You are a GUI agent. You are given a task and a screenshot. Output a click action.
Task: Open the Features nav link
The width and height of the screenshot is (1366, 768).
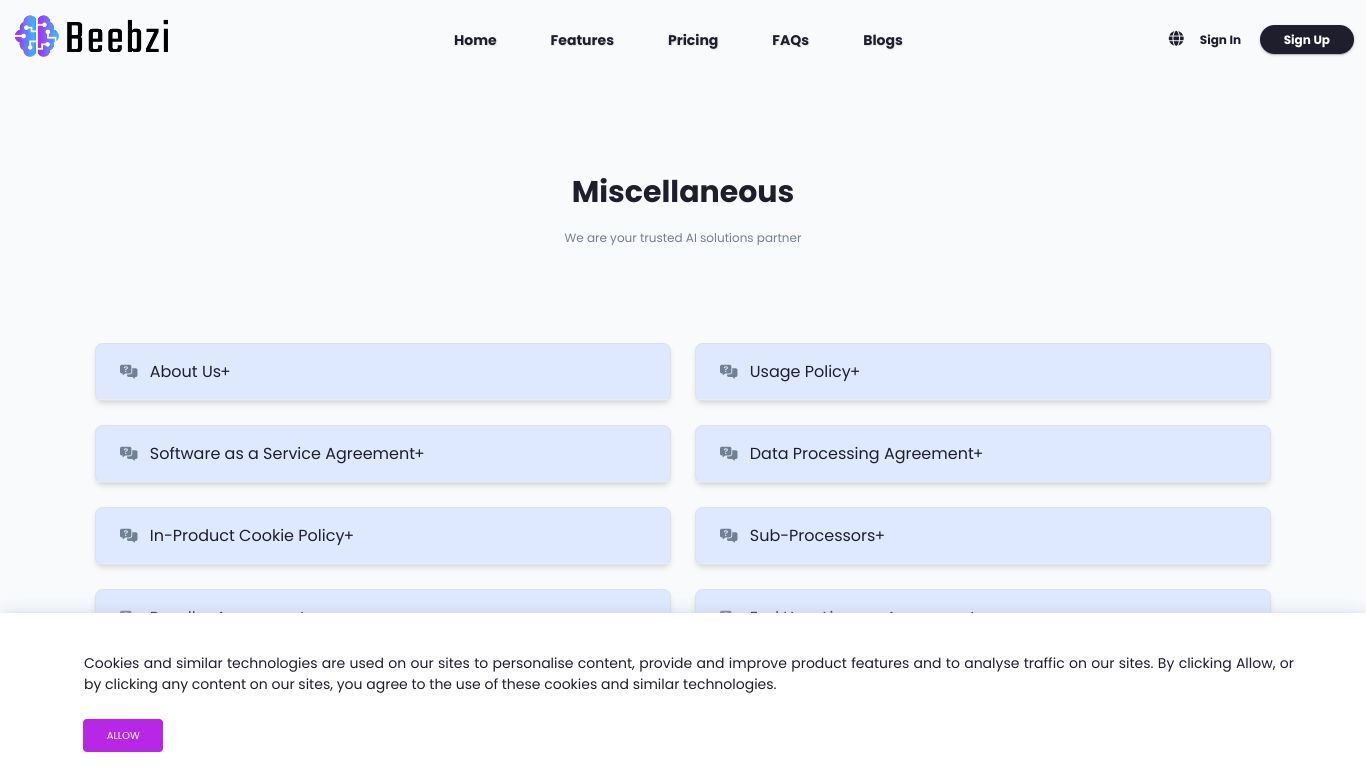582,40
